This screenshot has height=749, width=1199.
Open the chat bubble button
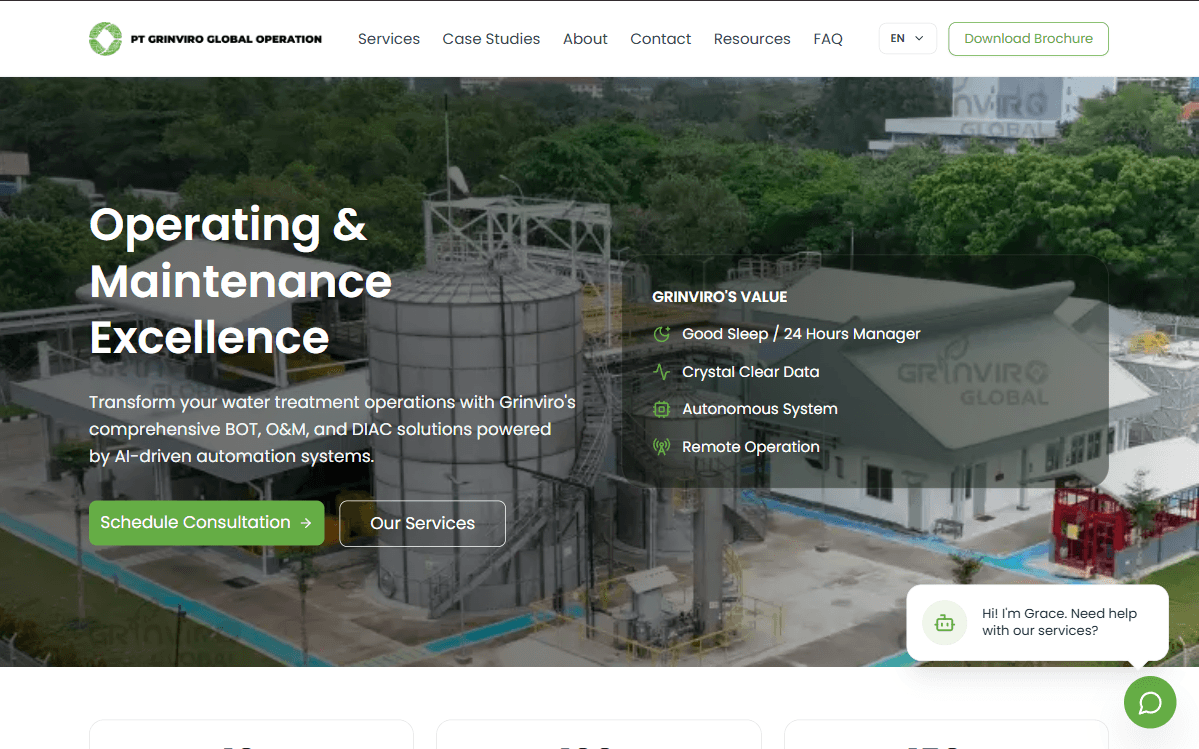1149,702
